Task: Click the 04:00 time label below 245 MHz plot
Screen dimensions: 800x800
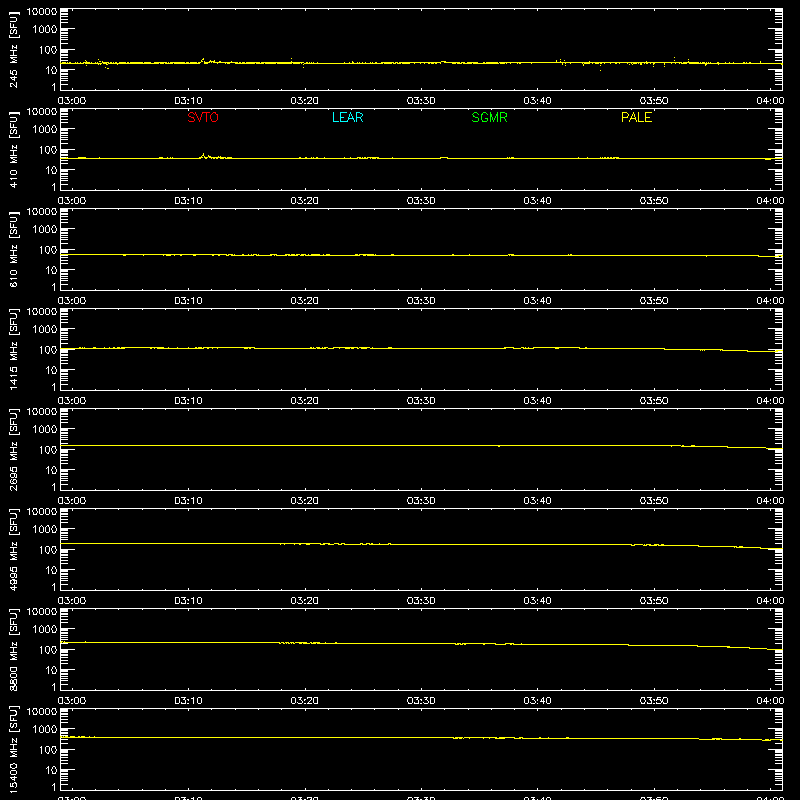Action: click(770, 101)
